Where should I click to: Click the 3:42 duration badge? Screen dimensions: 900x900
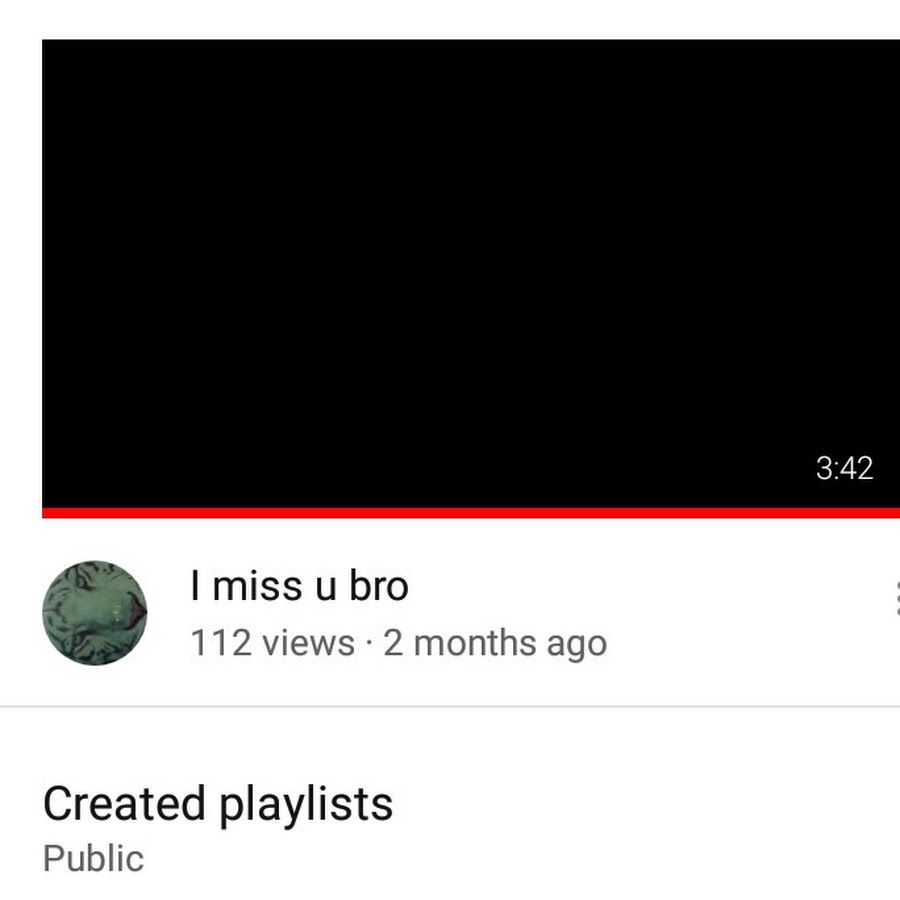[x=844, y=468]
